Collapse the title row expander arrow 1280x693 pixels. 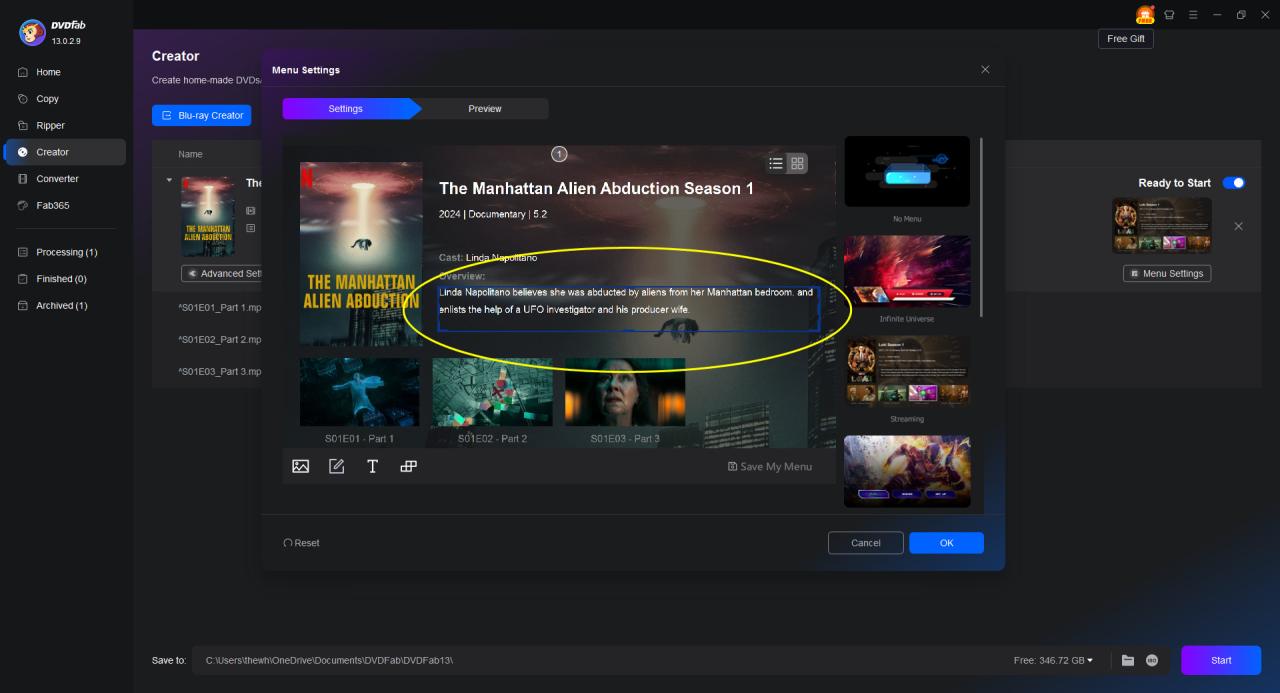click(x=169, y=181)
